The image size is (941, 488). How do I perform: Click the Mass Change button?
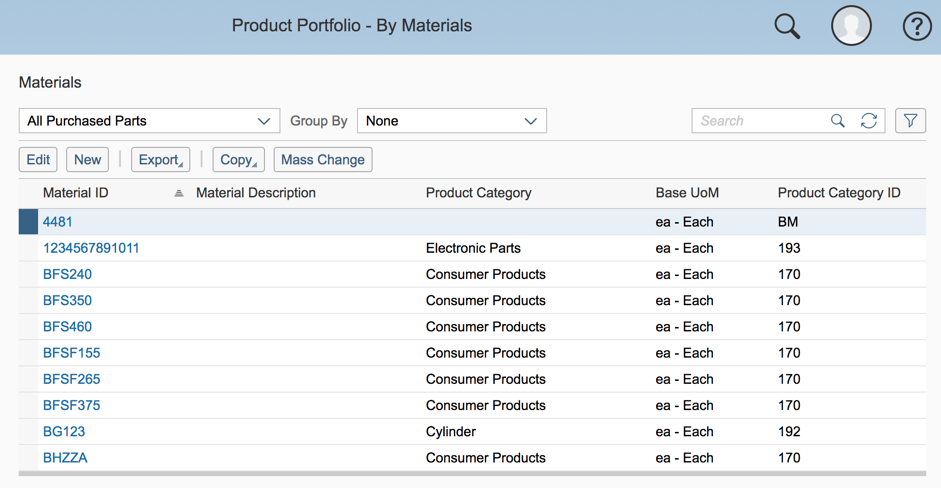[323, 160]
